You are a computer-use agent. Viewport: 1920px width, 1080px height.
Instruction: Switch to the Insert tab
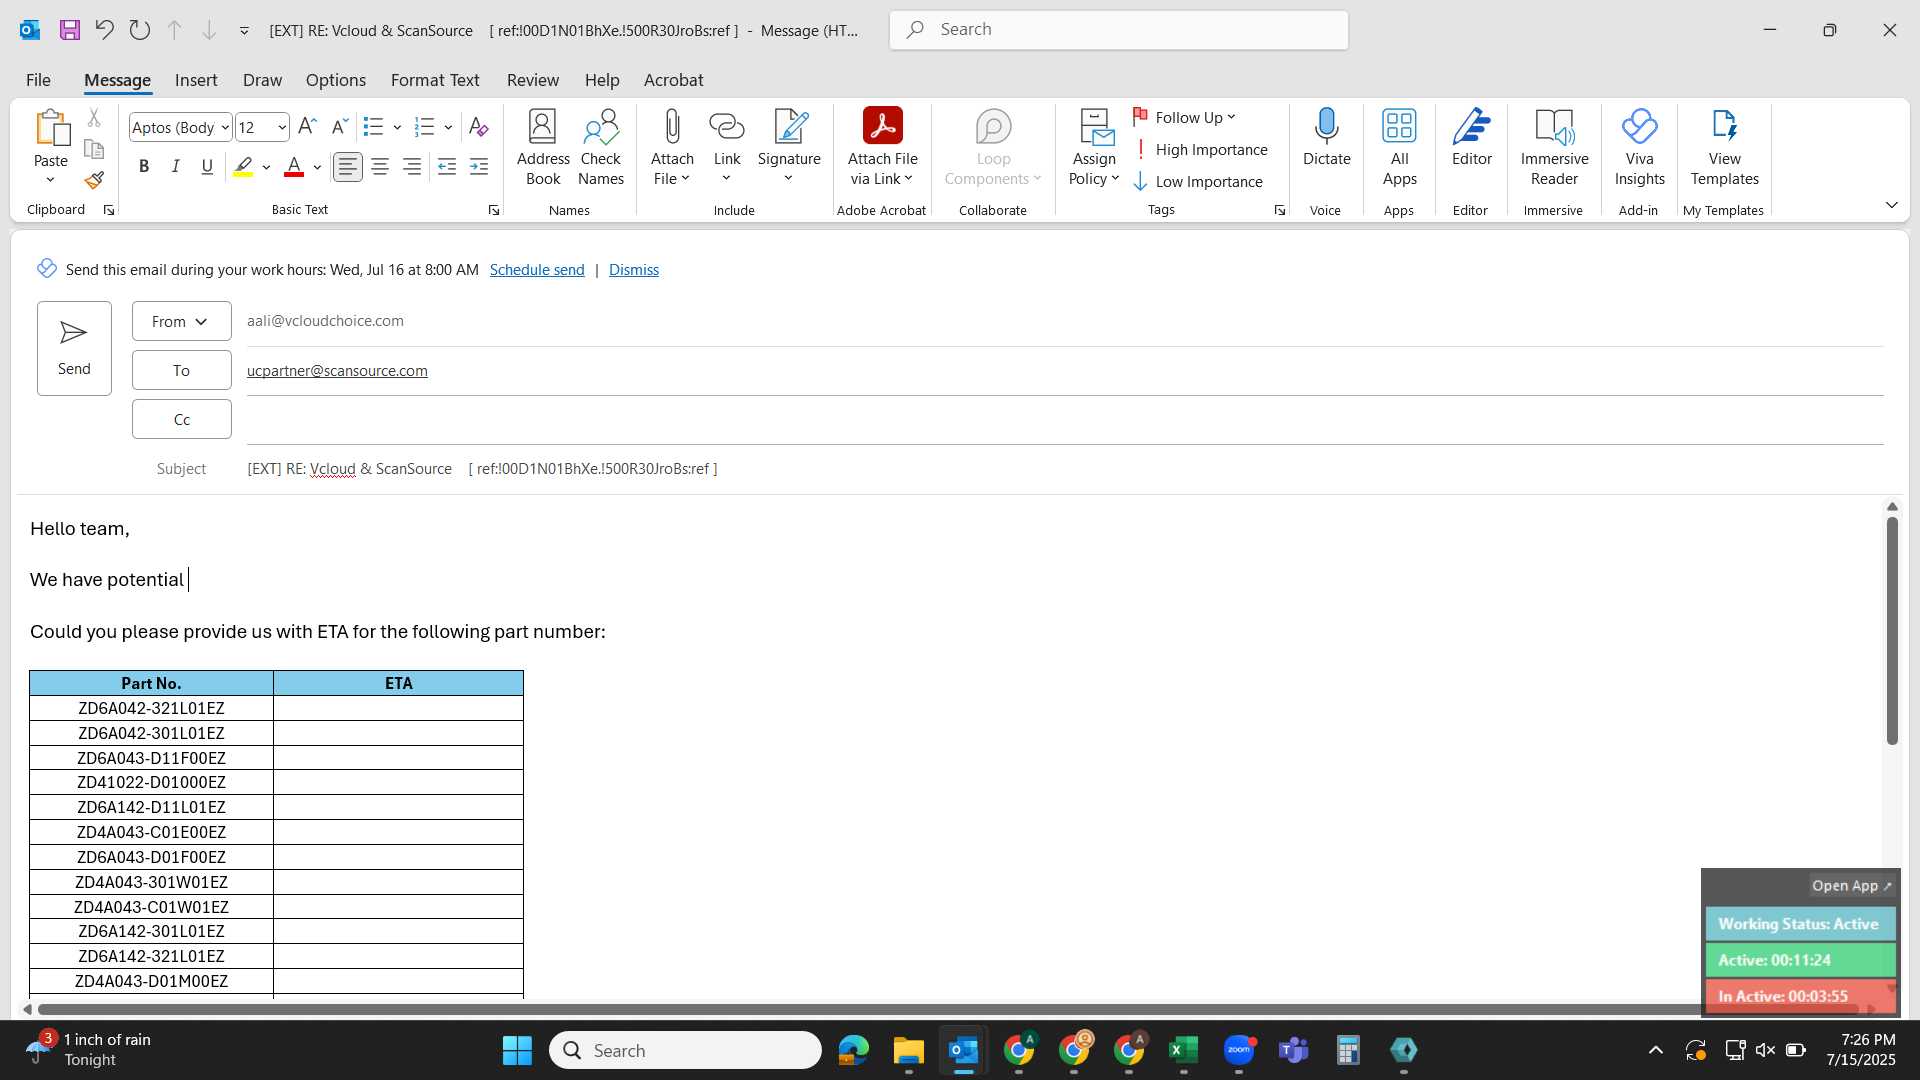point(196,80)
